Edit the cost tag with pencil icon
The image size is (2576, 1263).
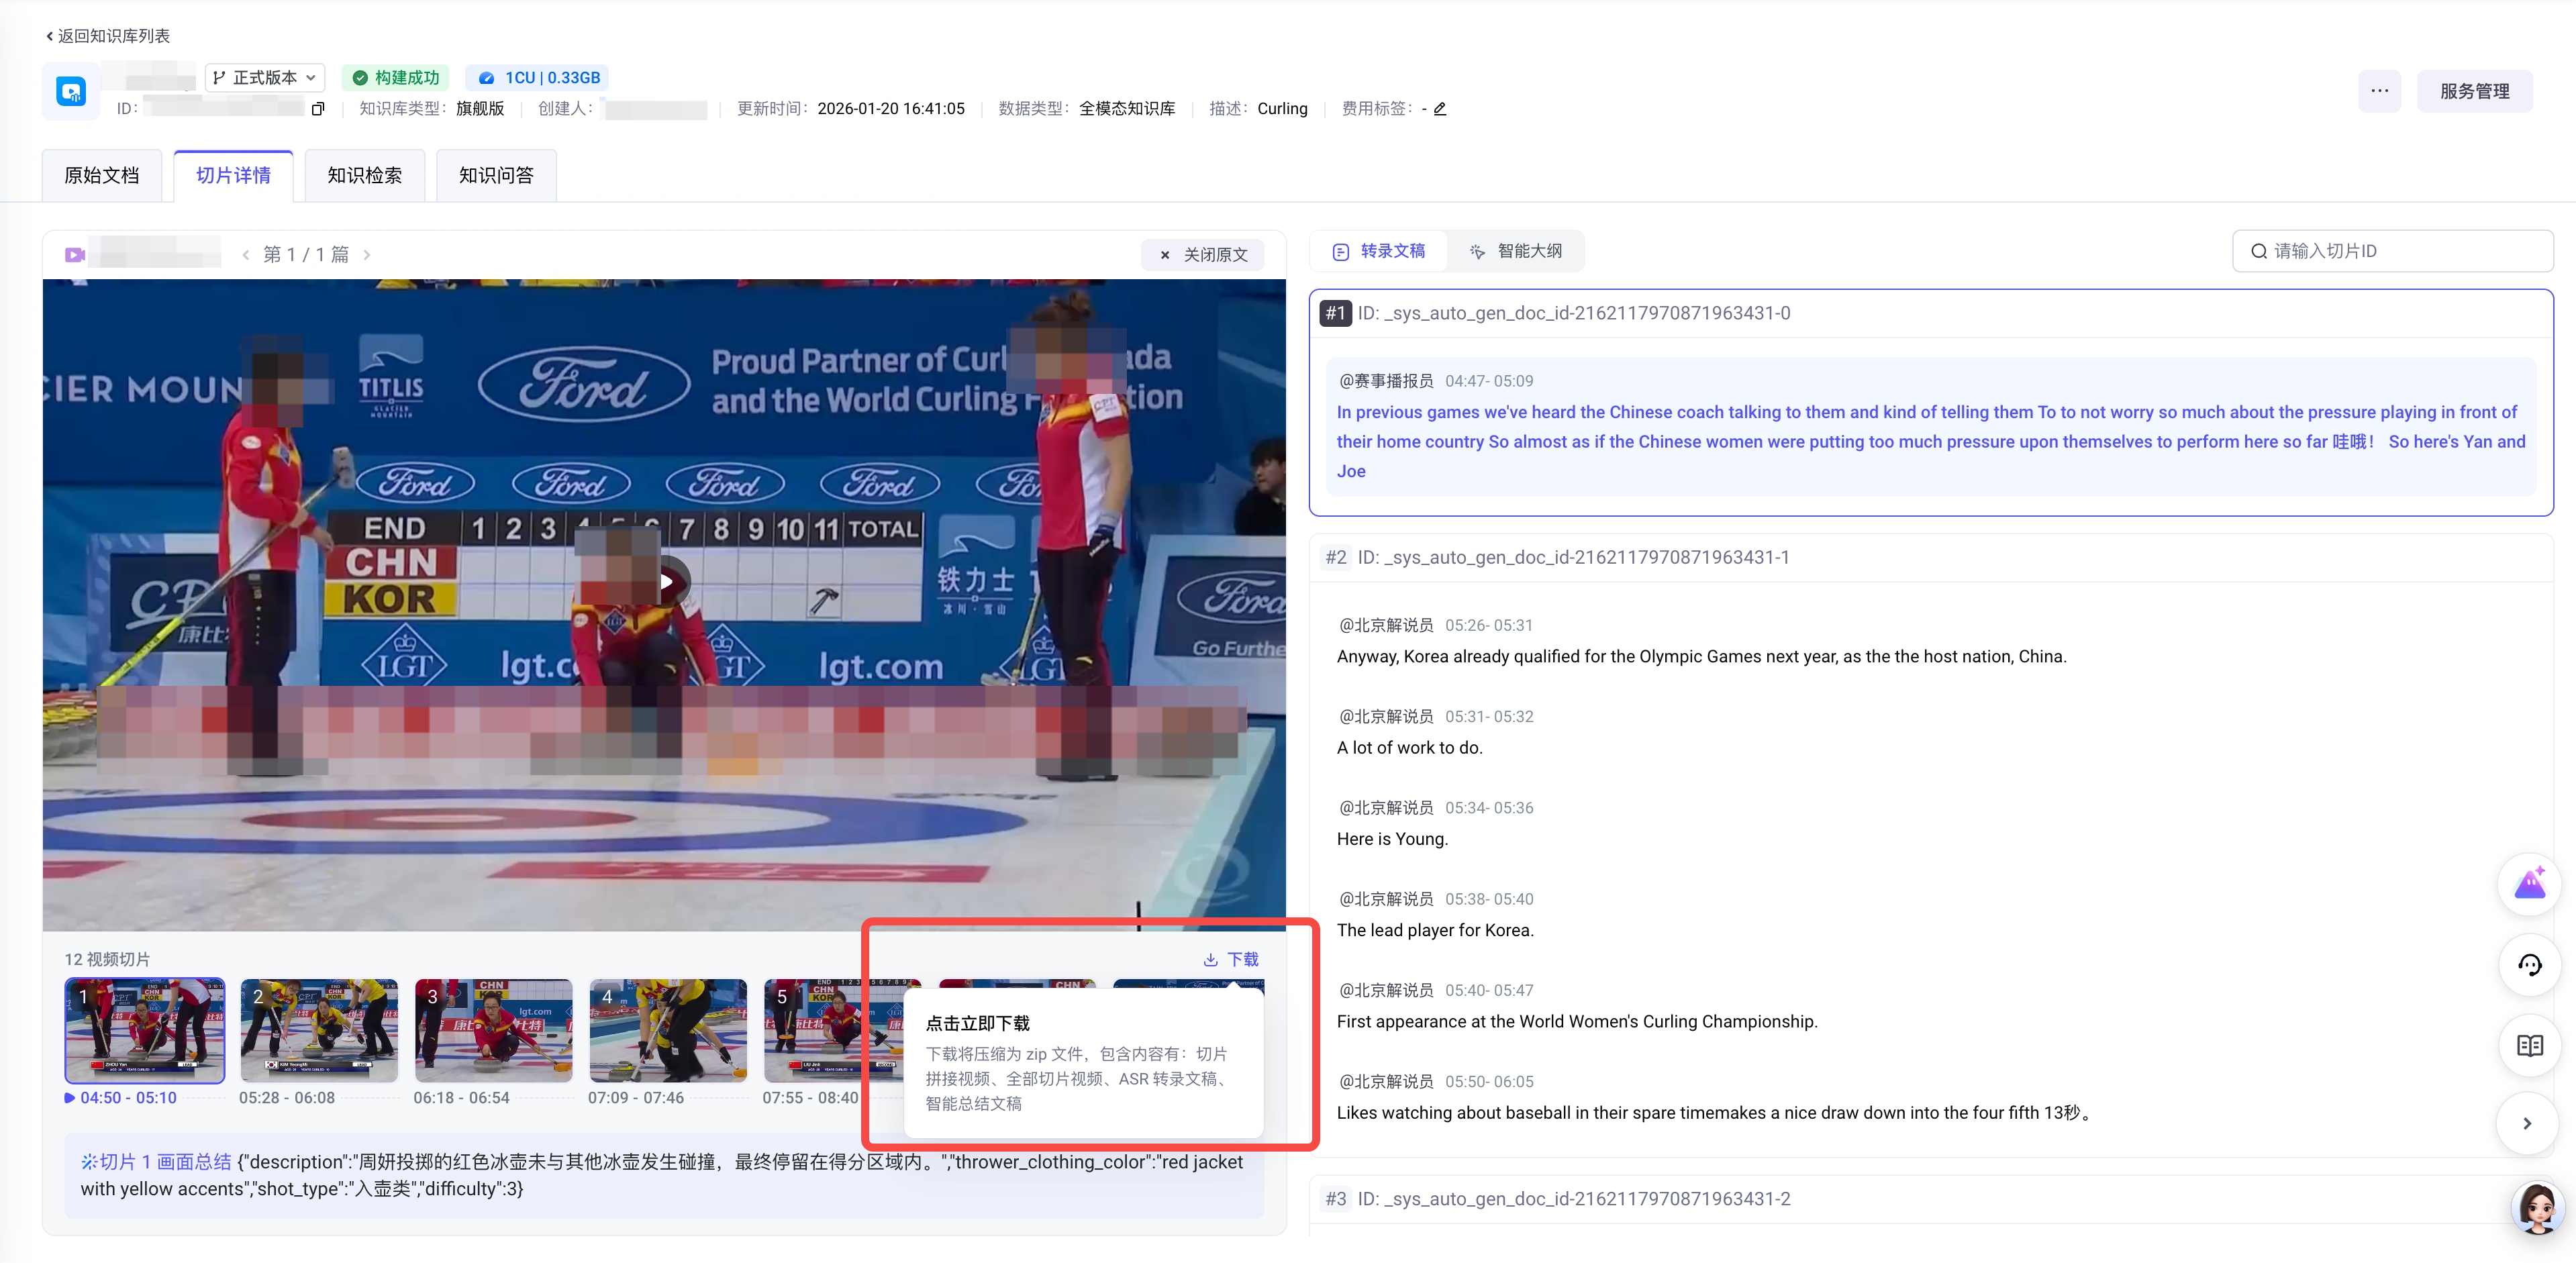click(1440, 109)
